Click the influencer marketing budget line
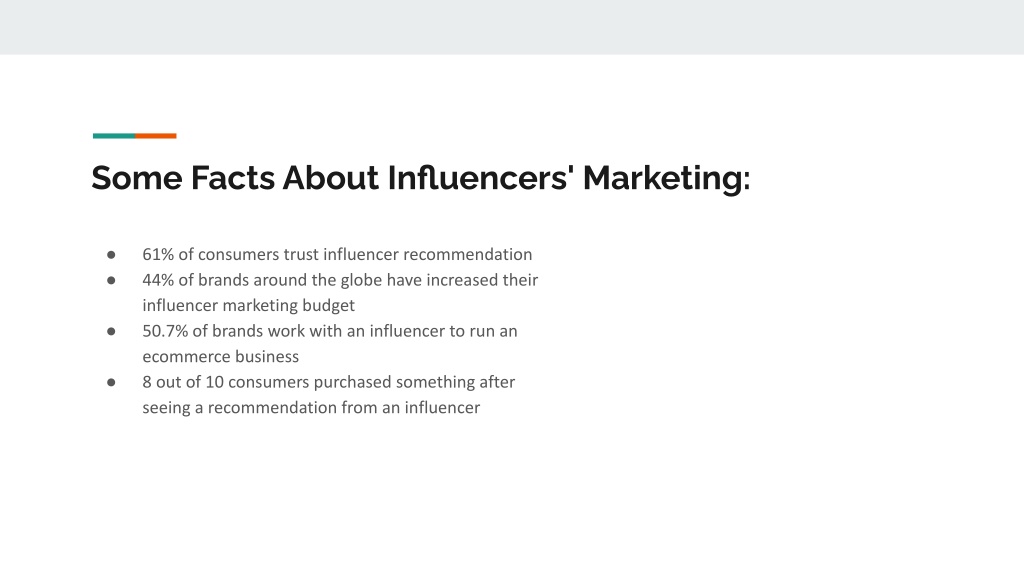The image size is (1024, 576). click(249, 306)
